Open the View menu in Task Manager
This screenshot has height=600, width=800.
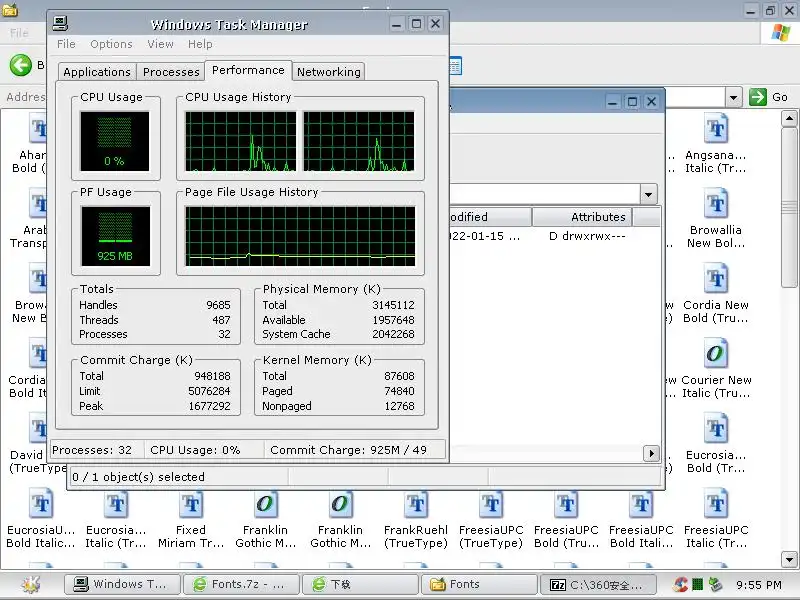tap(160, 44)
